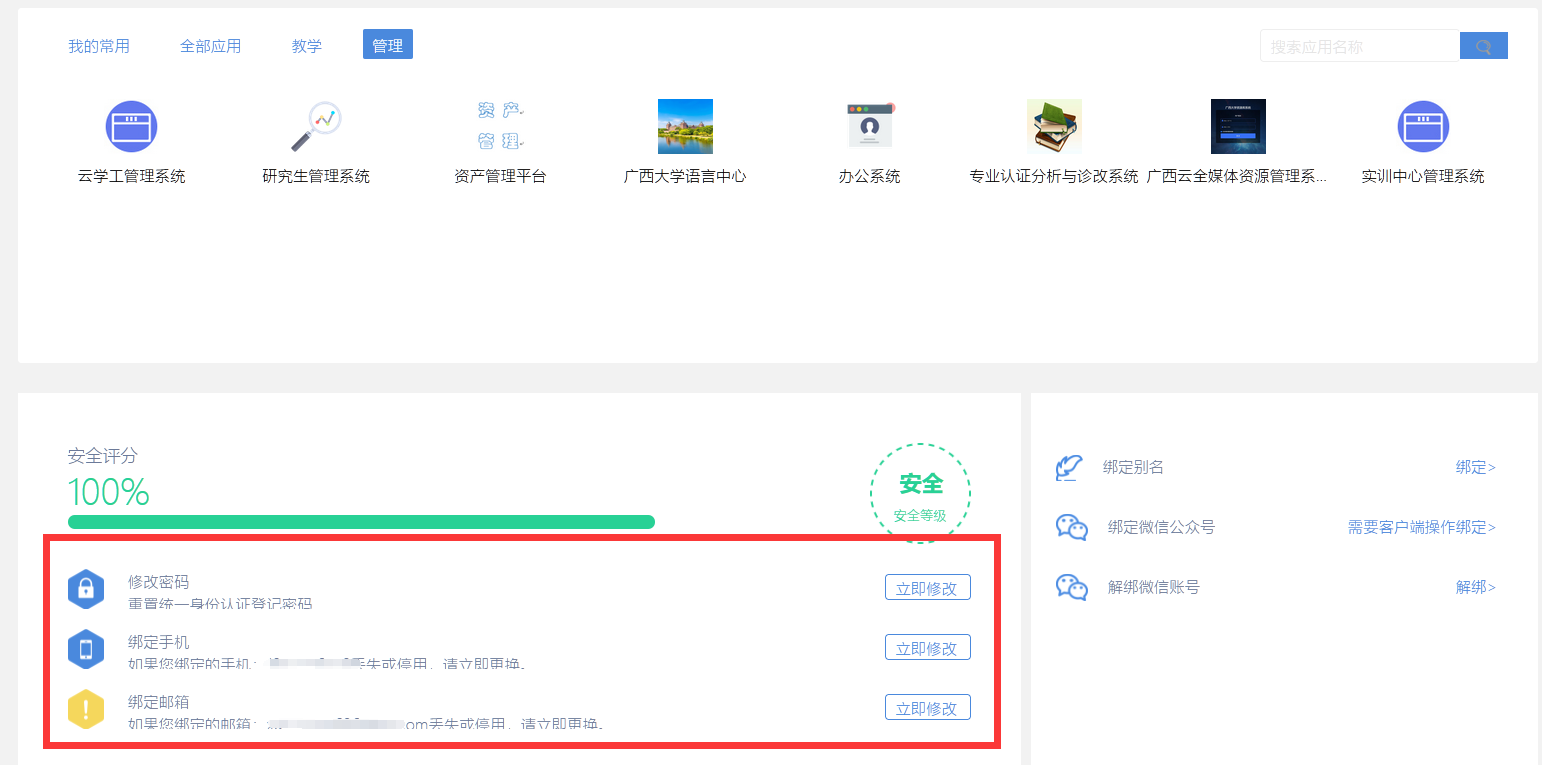The image size is (1542, 765).
Task: Select the 教学 tab
Action: (307, 46)
